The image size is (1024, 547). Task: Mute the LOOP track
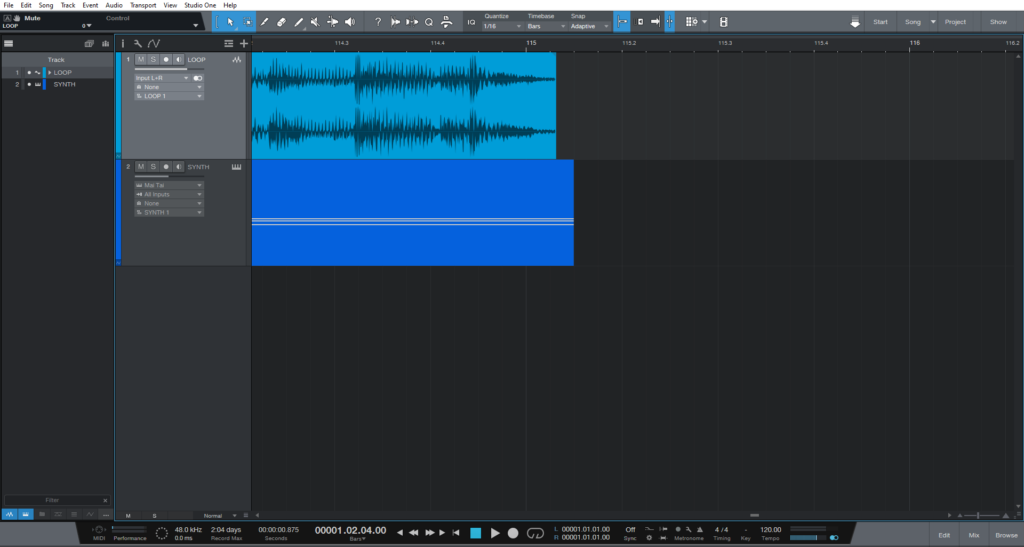pos(140,59)
